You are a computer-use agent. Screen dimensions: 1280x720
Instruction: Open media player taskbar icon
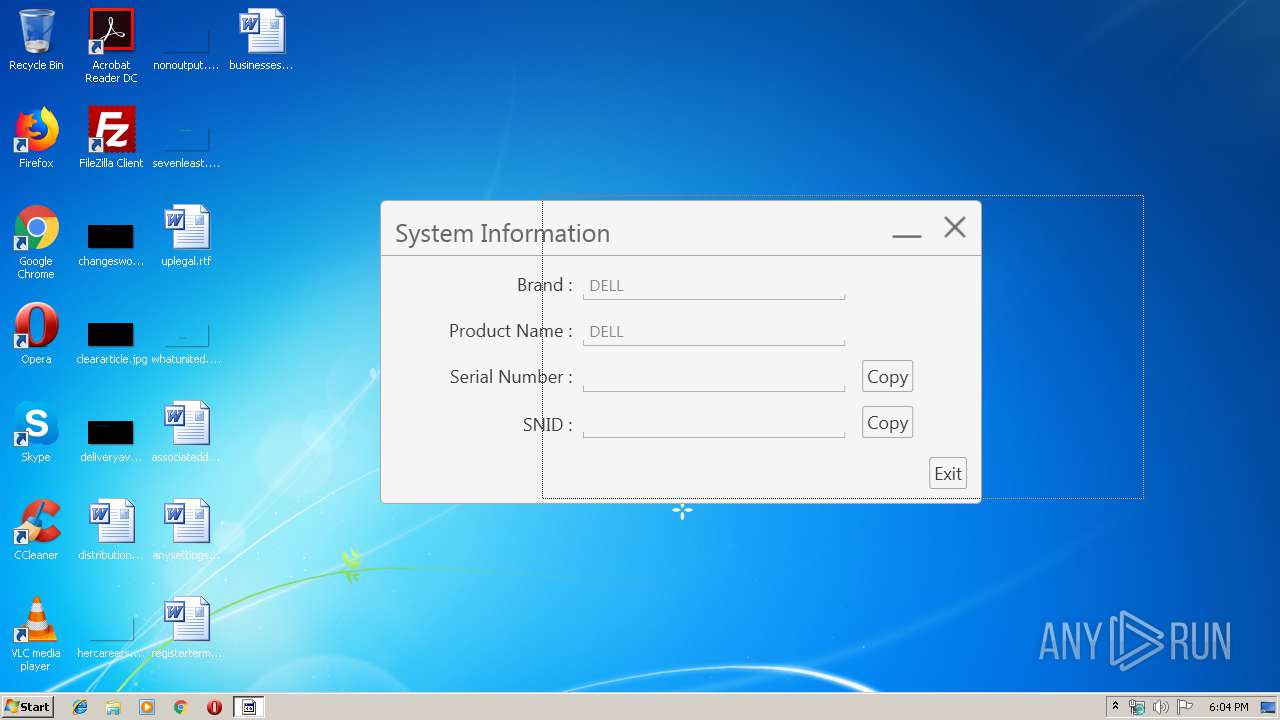[x=147, y=707]
